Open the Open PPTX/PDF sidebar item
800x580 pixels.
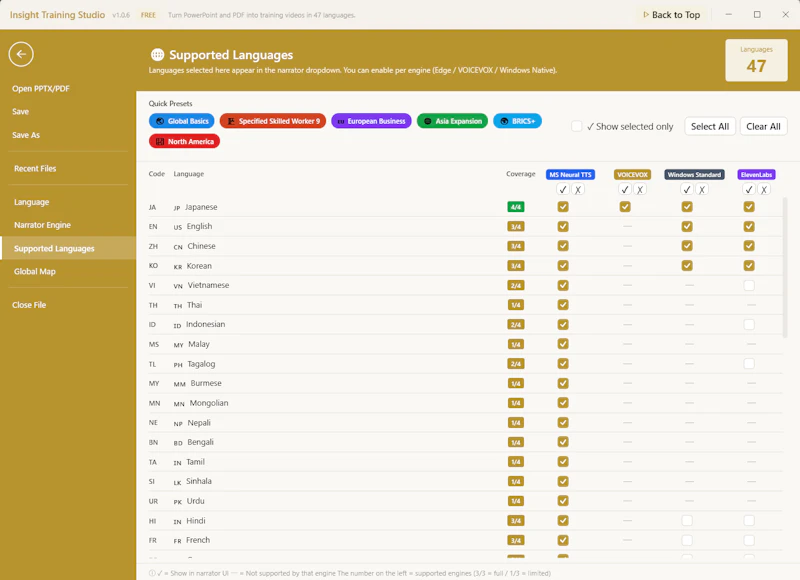[41, 89]
